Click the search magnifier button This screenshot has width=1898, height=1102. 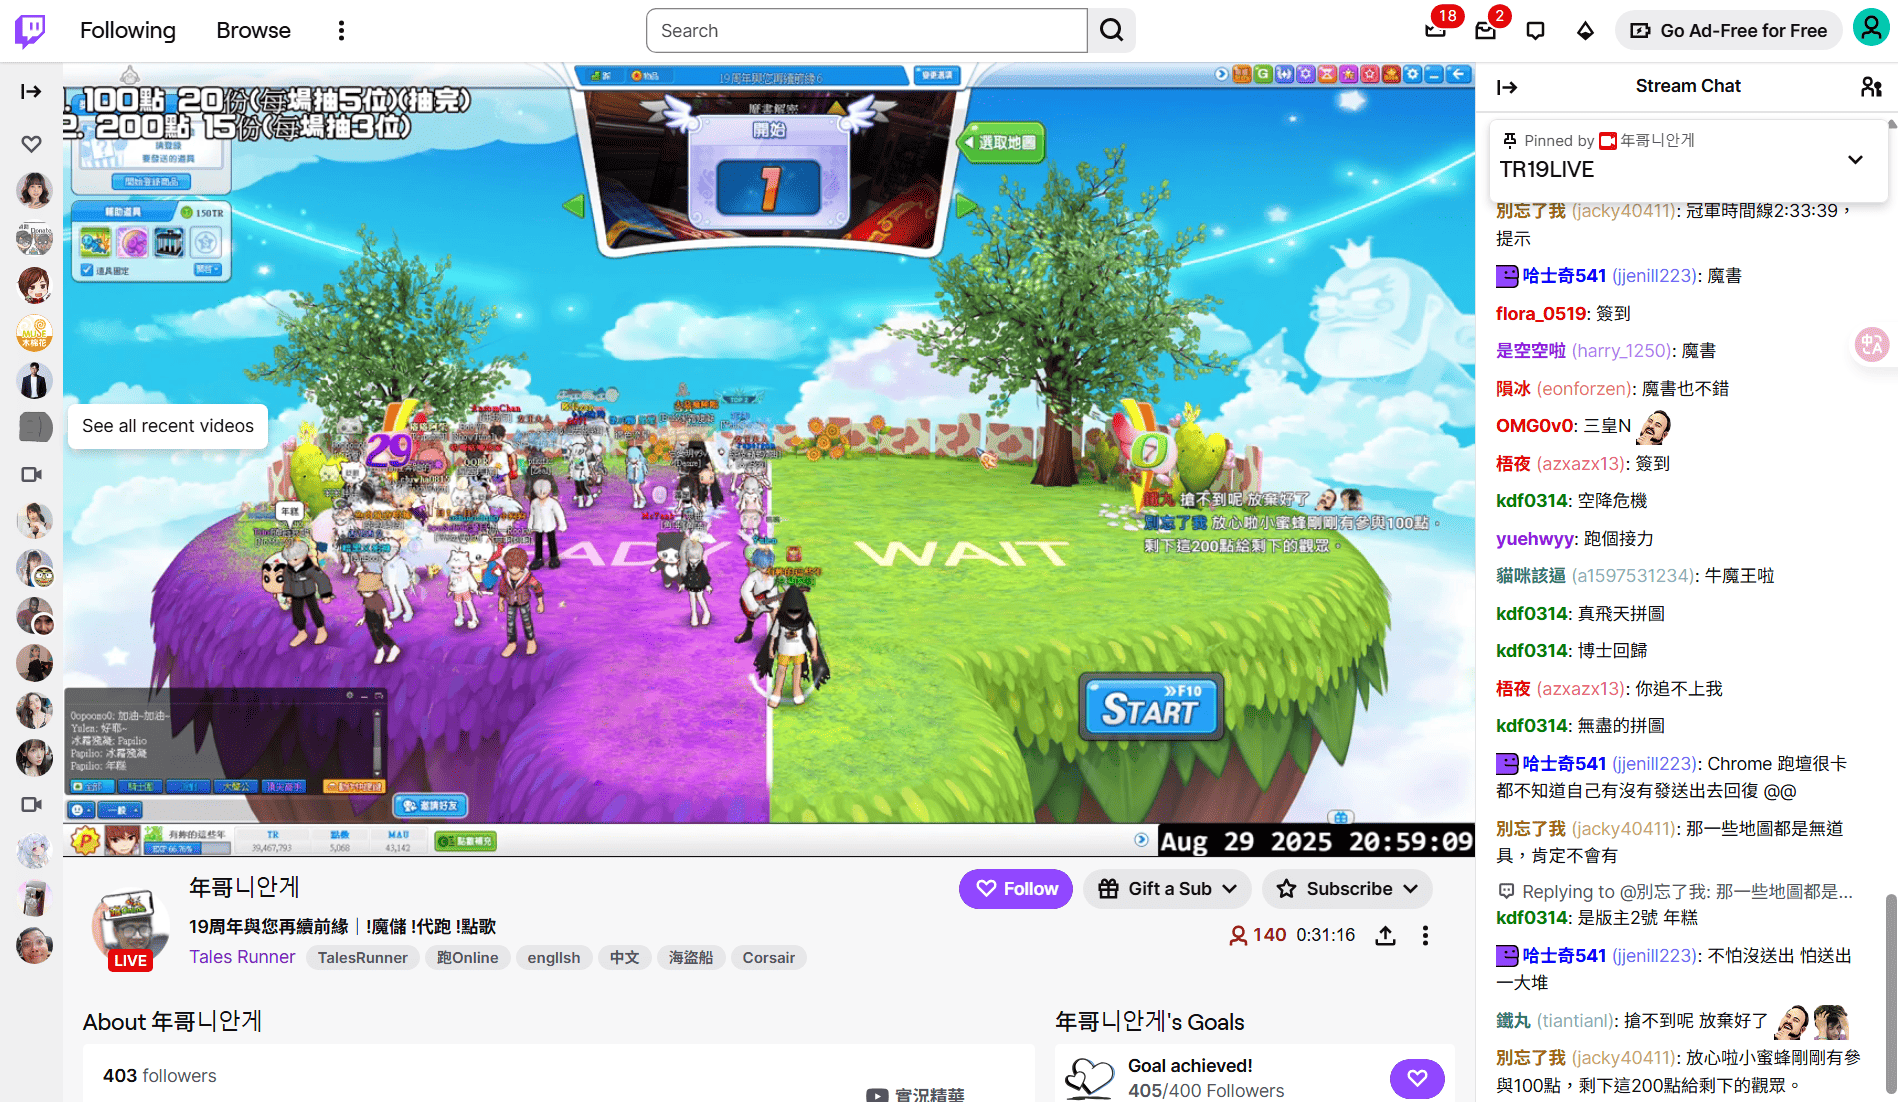(1111, 31)
